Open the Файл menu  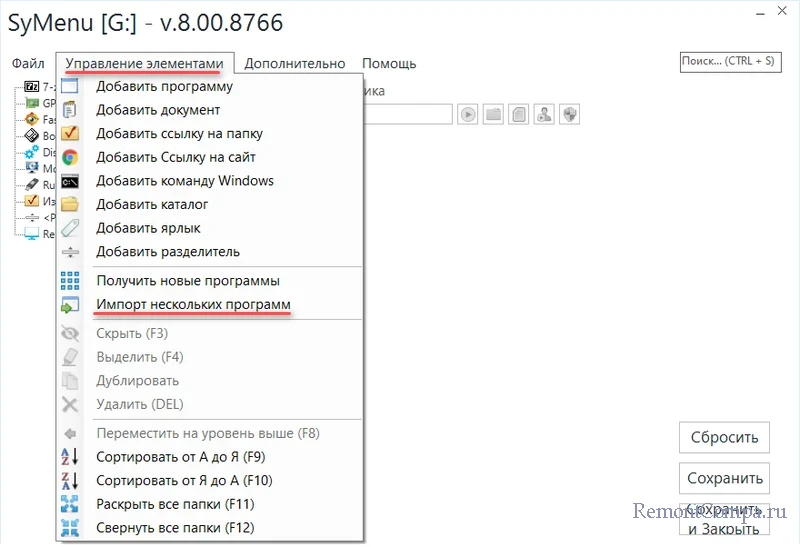28,64
